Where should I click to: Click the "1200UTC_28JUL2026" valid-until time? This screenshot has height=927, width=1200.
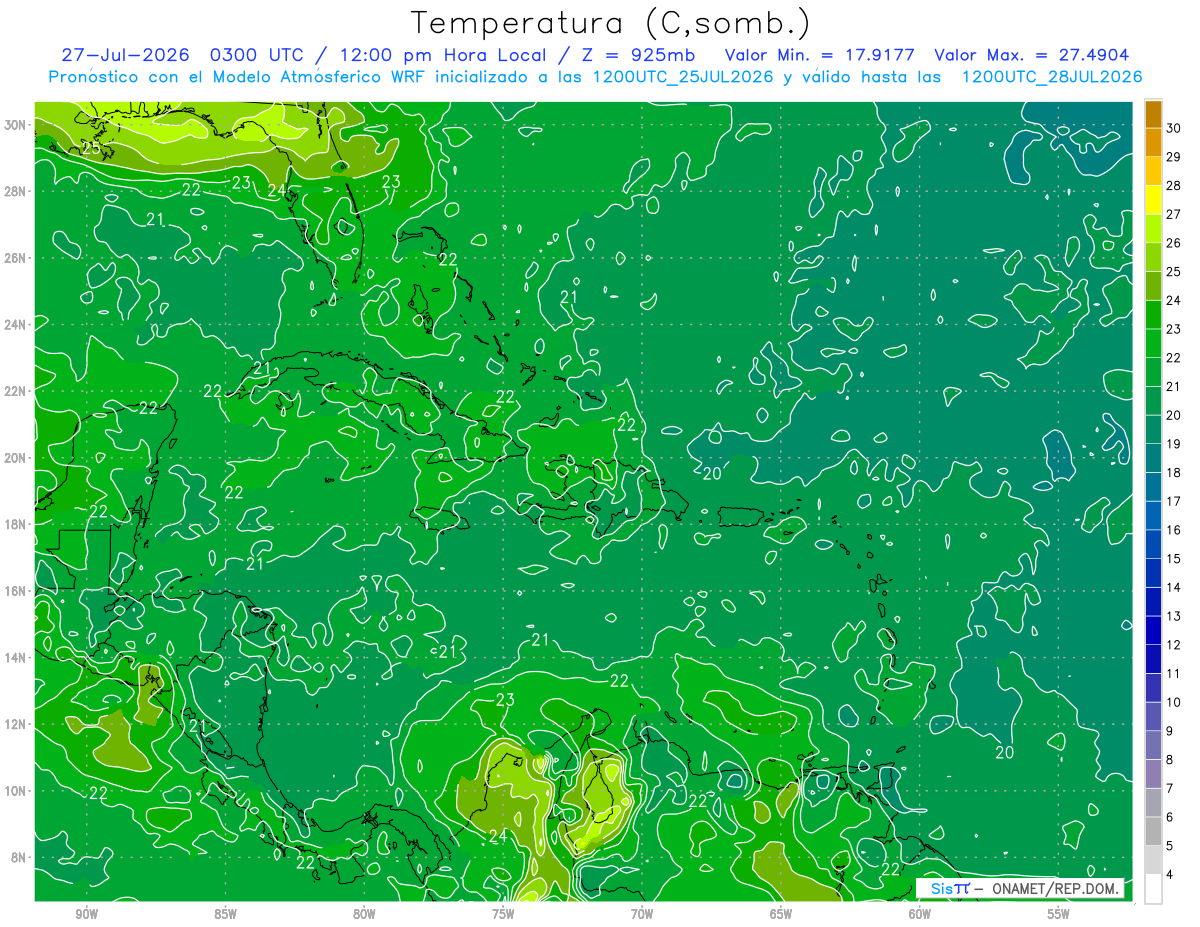coord(1052,77)
